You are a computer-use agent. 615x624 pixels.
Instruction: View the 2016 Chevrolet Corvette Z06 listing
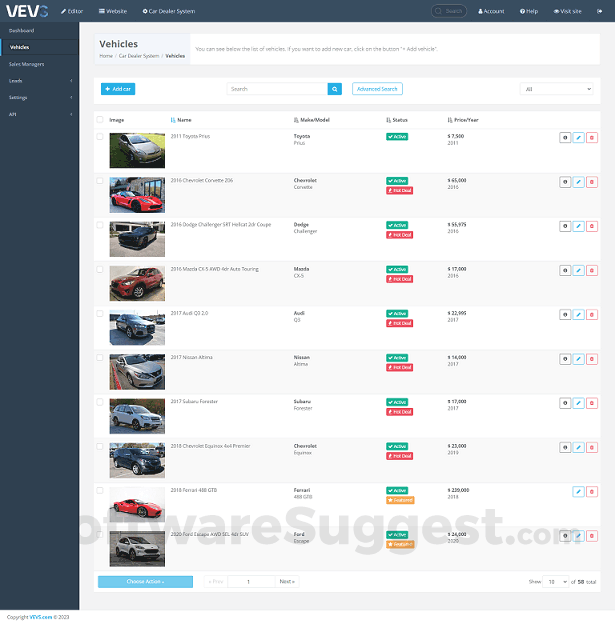coord(565,182)
